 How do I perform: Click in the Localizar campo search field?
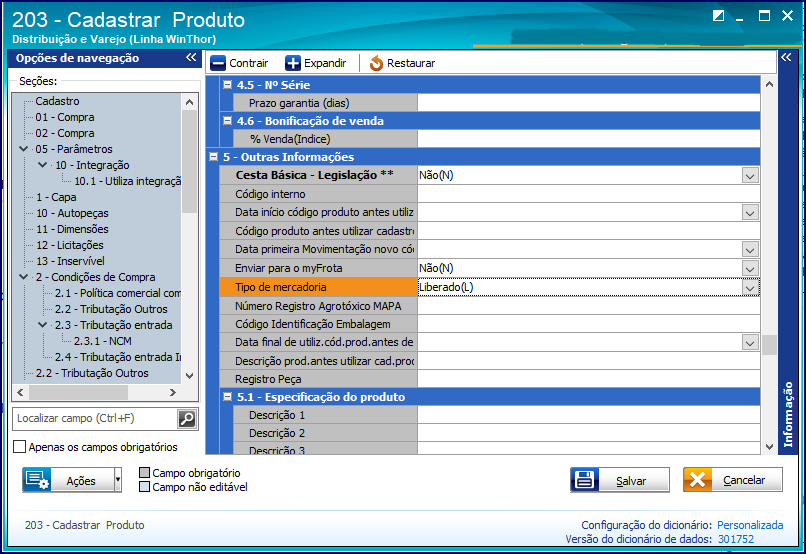coord(95,418)
